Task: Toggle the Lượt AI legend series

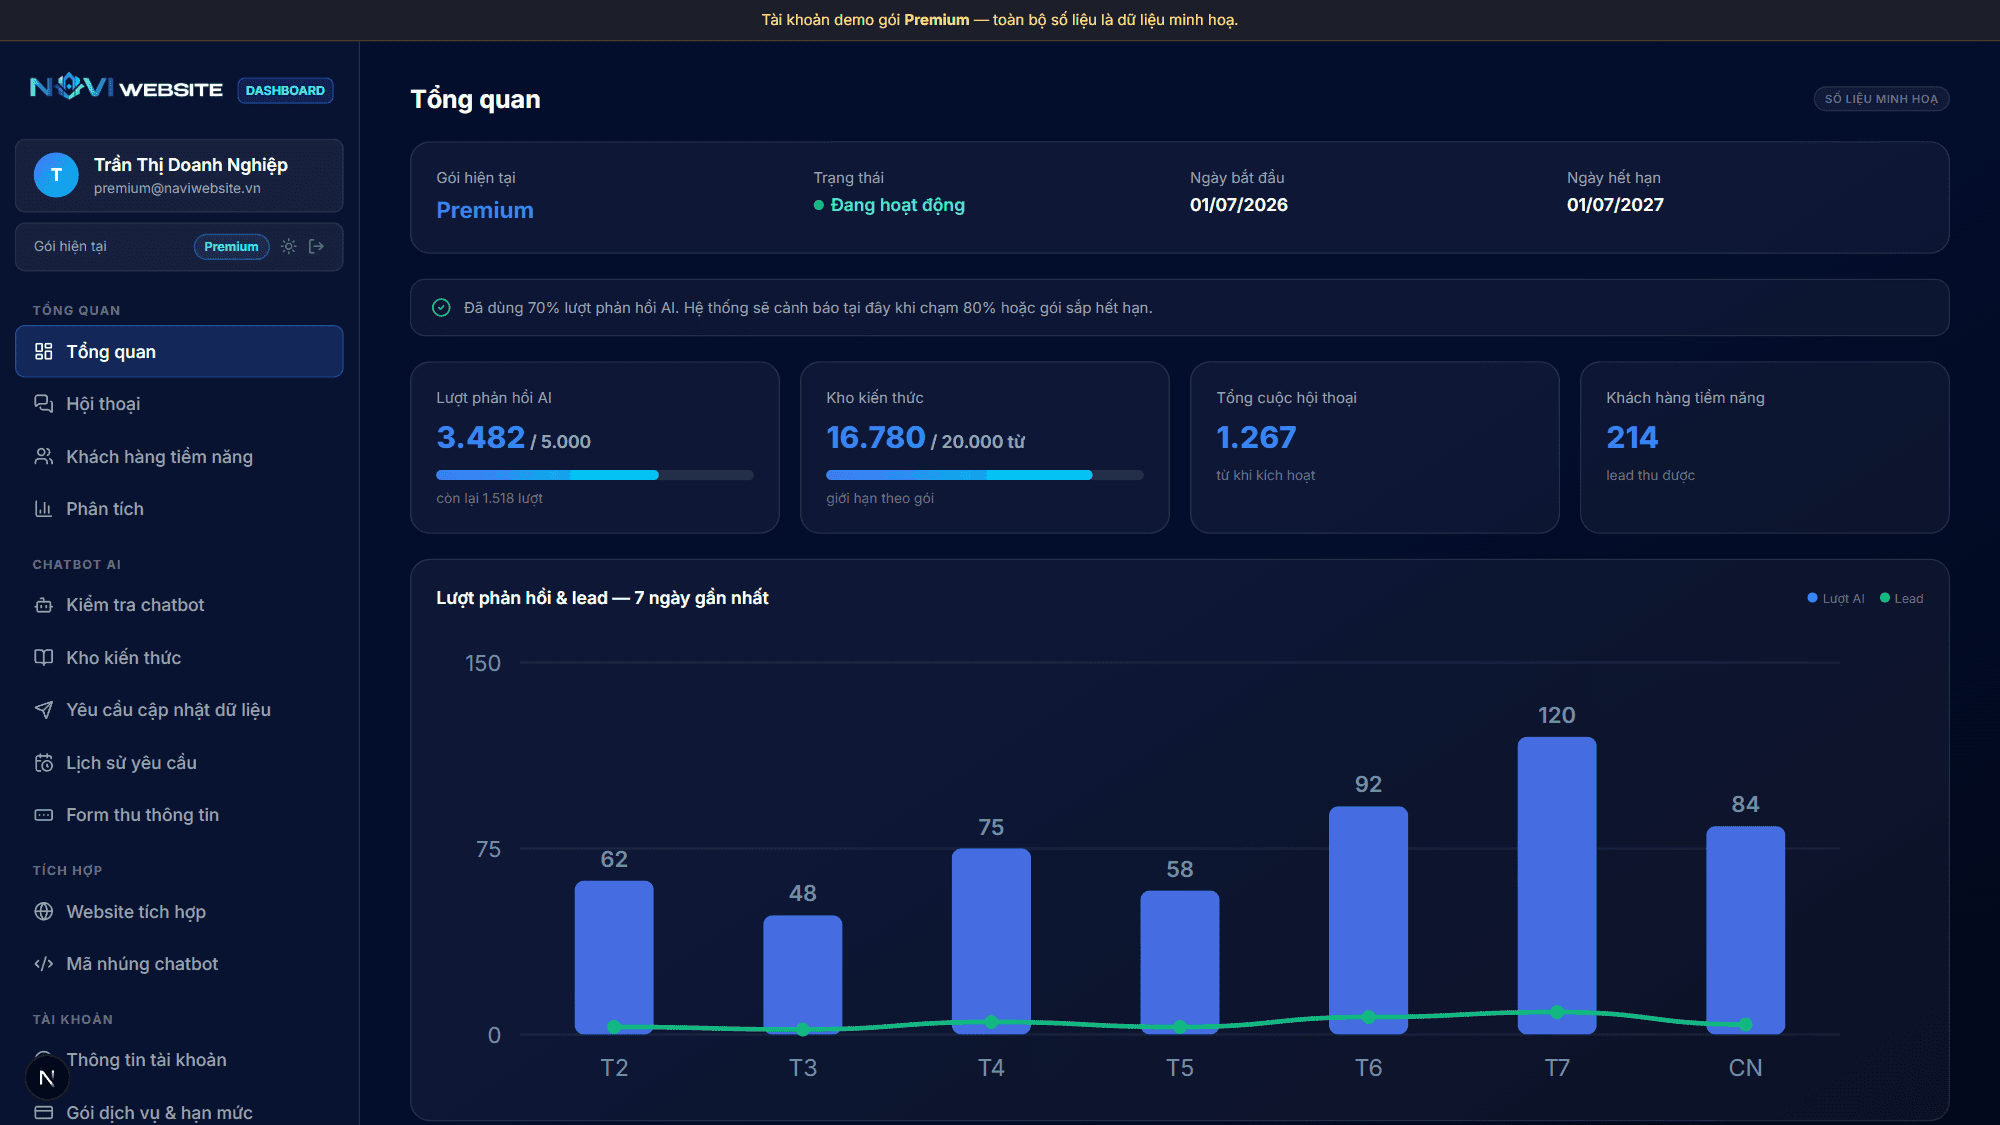Action: pos(1836,598)
